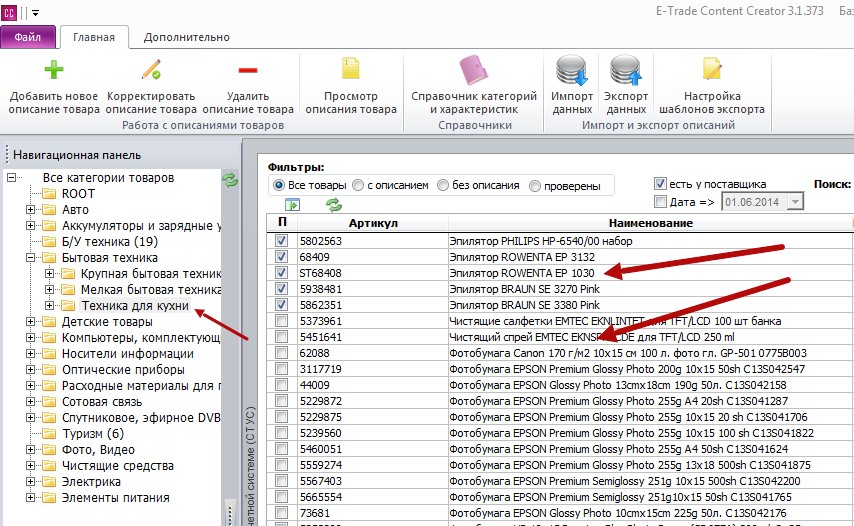Click the green plus Add new product description icon

click(x=53, y=70)
